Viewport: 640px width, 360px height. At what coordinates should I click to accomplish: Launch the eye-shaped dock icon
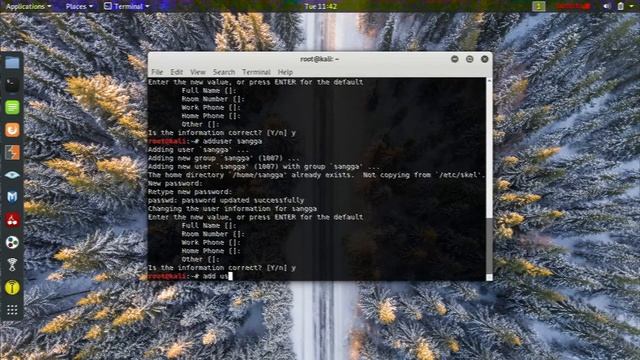12,175
